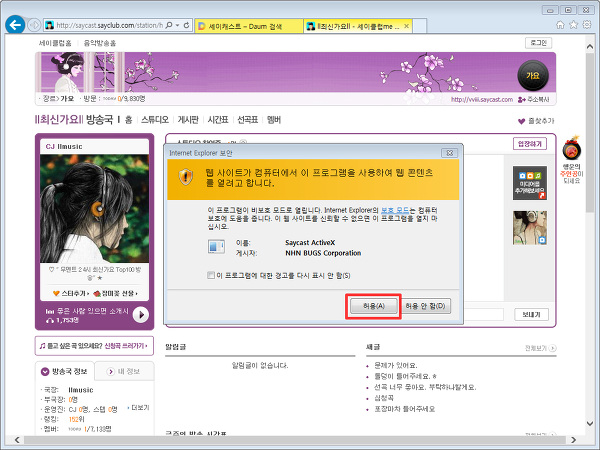The image size is (600, 450).
Task: Click the shield warning icon in dialog
Action: pos(186,177)
